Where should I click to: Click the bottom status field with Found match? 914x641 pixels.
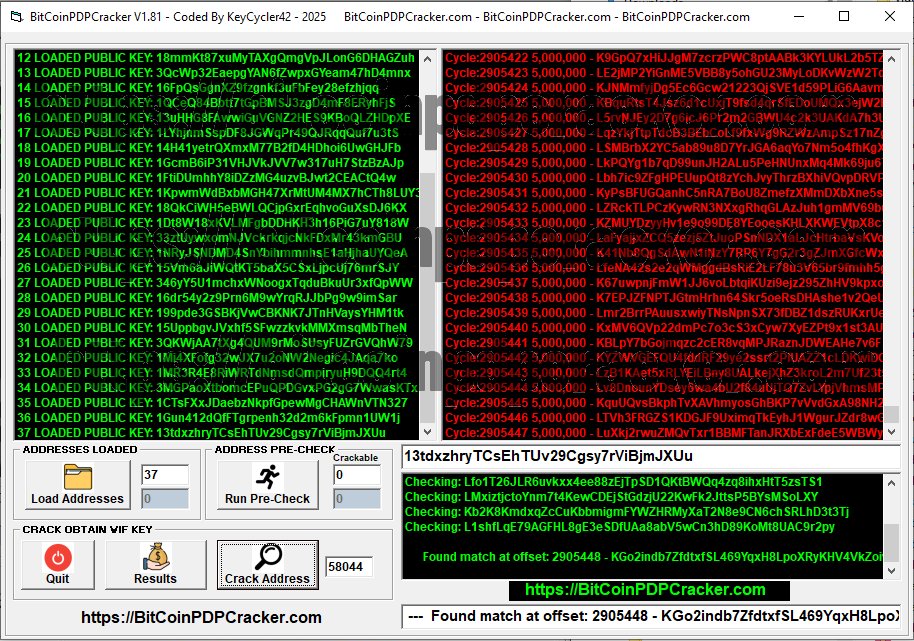[x=649, y=617]
